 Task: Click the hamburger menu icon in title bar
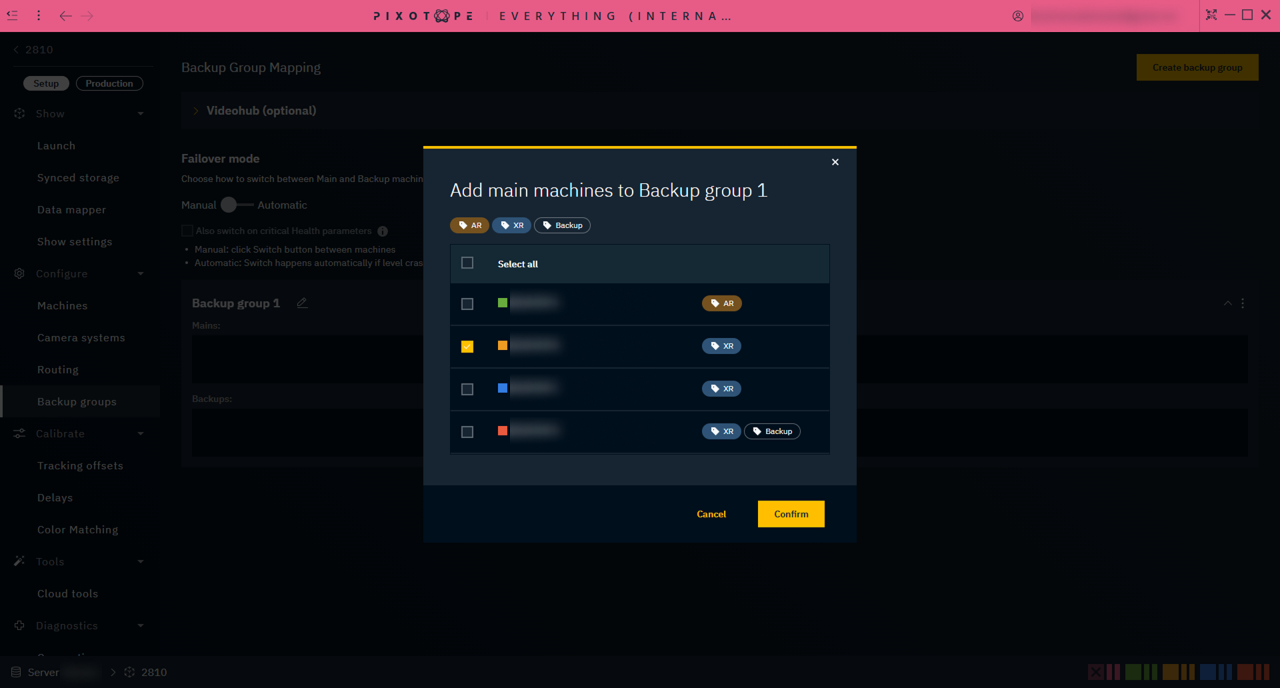(x=12, y=15)
